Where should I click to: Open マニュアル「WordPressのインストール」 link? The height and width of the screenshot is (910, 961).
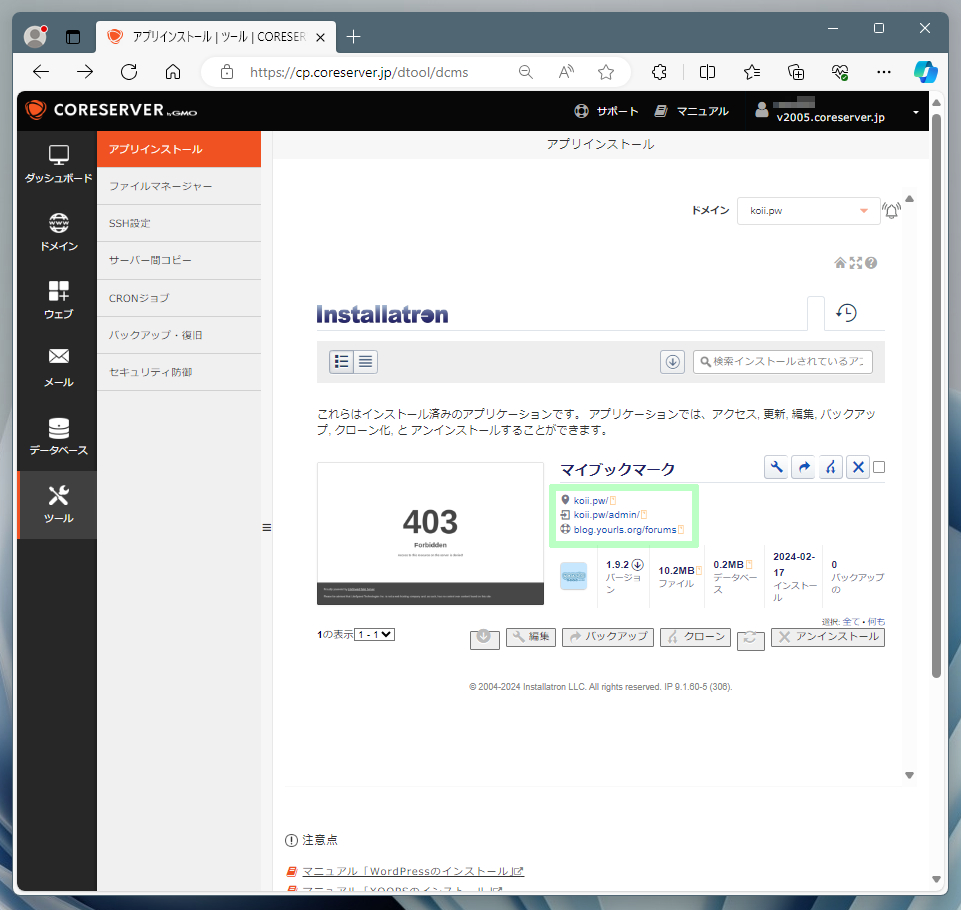[412, 871]
